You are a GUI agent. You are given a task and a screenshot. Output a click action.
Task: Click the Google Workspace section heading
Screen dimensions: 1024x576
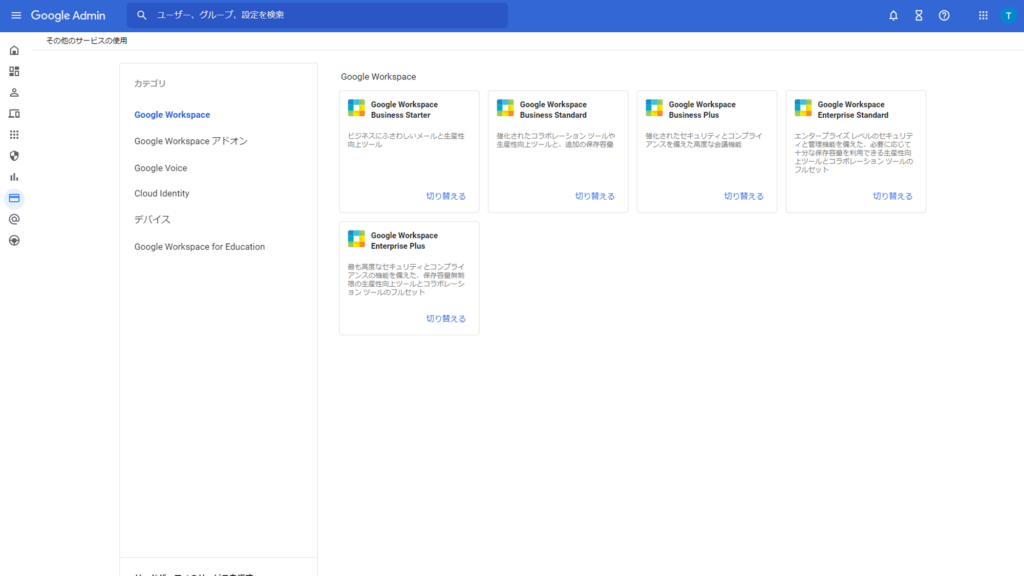[x=378, y=76]
